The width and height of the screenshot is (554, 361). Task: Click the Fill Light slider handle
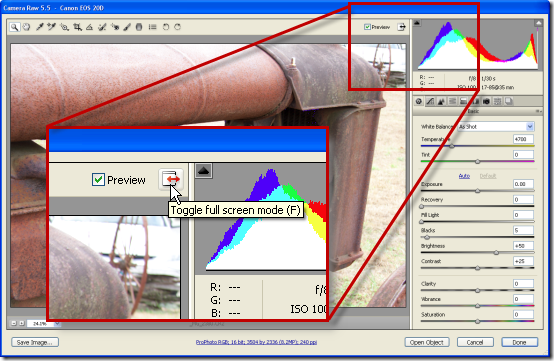(422, 222)
